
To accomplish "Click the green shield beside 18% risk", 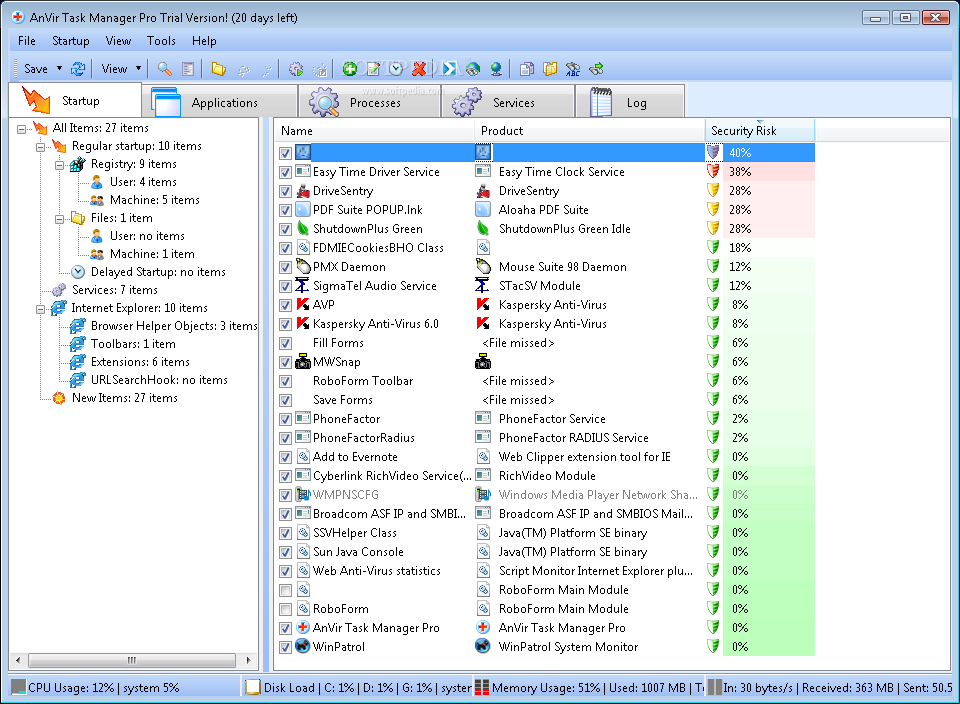I will click(x=713, y=247).
